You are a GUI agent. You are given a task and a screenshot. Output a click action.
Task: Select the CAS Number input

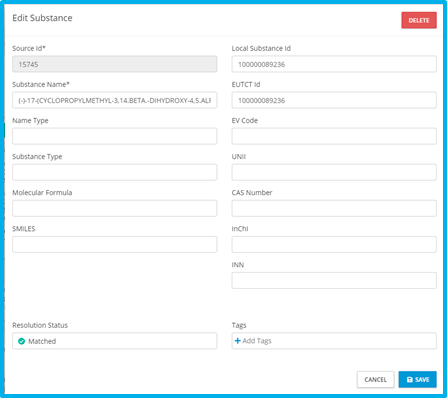[334, 208]
